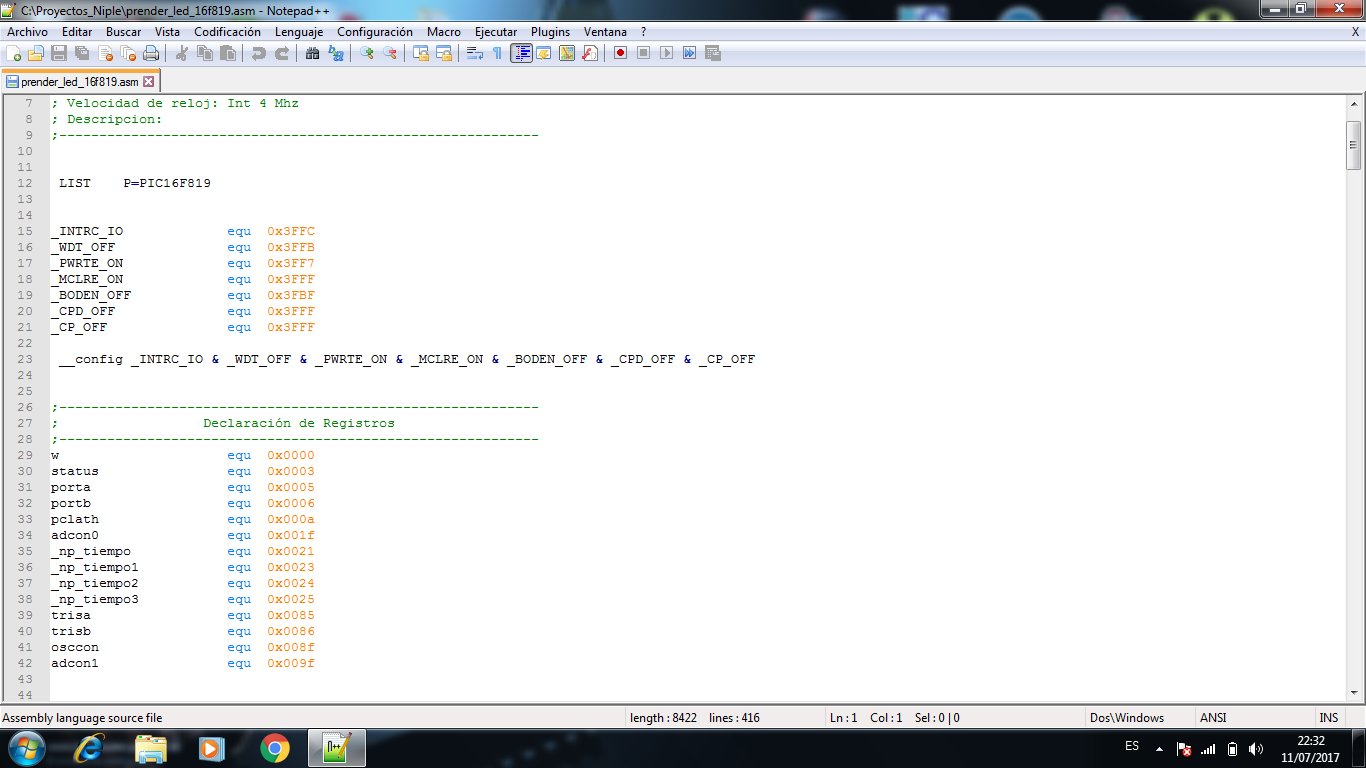Image resolution: width=1366 pixels, height=768 pixels.
Task: Open Internet Explorer from the taskbar
Action: tap(90, 747)
